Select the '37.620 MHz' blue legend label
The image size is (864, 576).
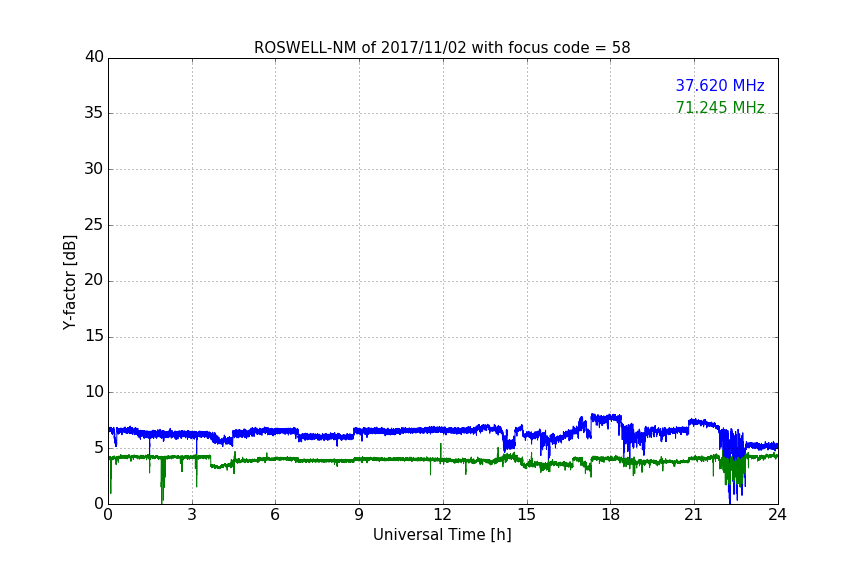[x=720, y=85]
